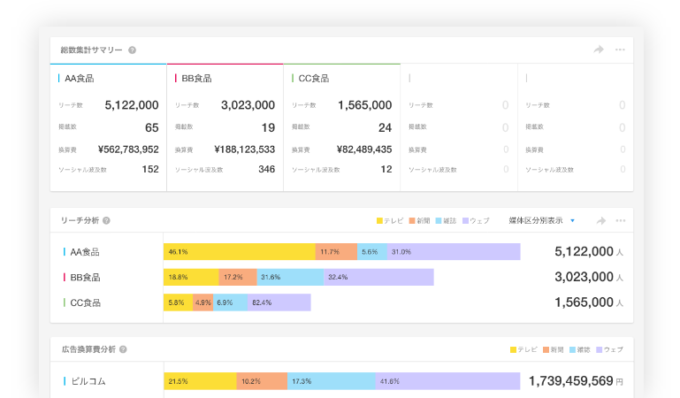Open more options menu of リーチ分析 panel

coord(621,221)
